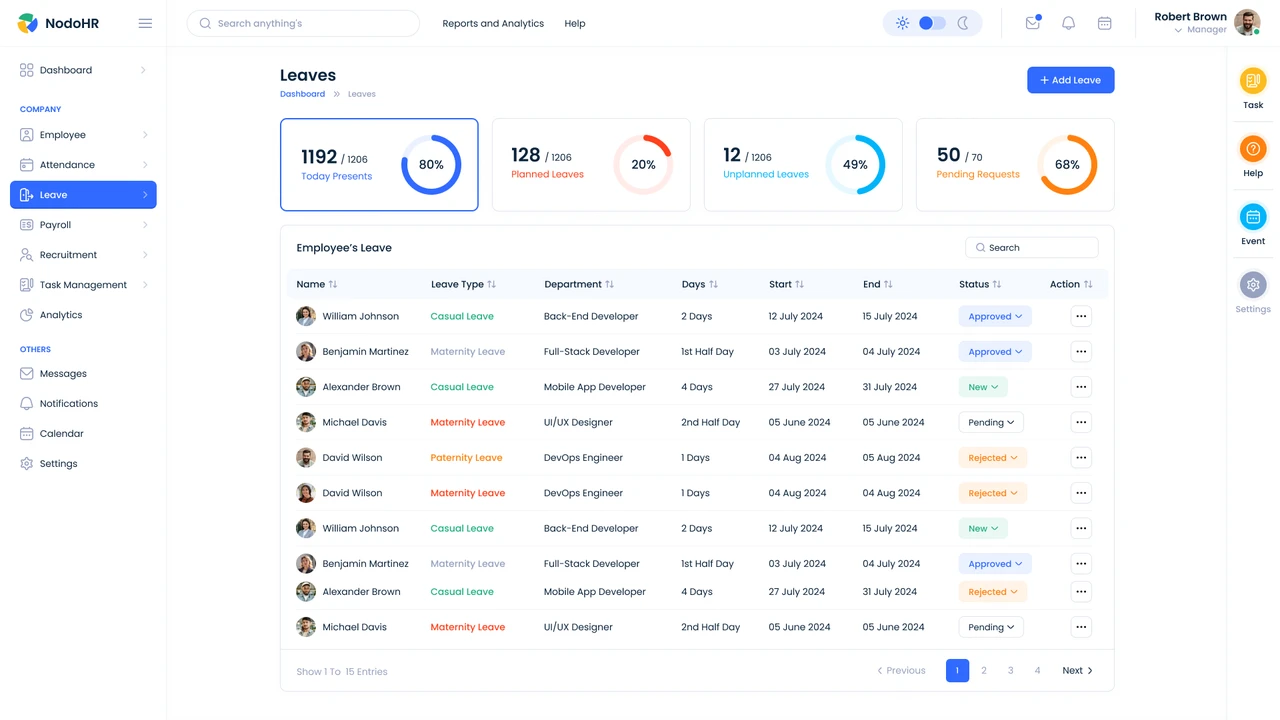Open action menu for Michael Davis last row
The image size is (1280, 720).
click(x=1081, y=628)
